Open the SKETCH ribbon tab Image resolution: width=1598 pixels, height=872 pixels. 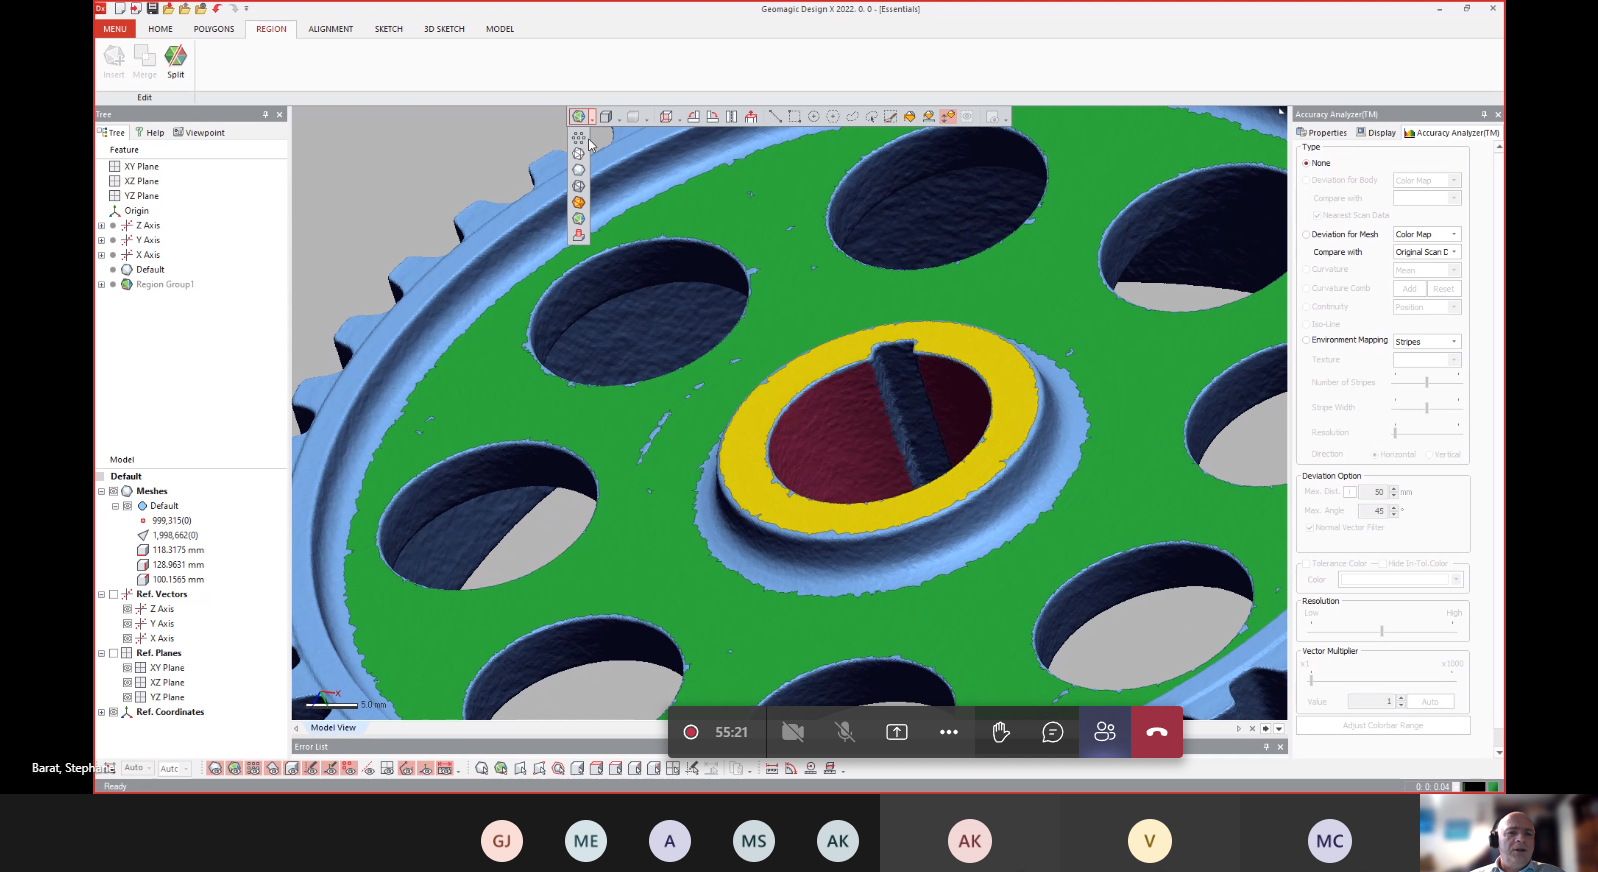click(x=388, y=29)
